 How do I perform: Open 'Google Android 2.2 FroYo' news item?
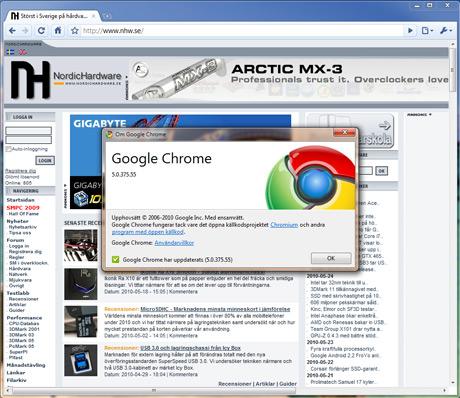(x=345, y=356)
